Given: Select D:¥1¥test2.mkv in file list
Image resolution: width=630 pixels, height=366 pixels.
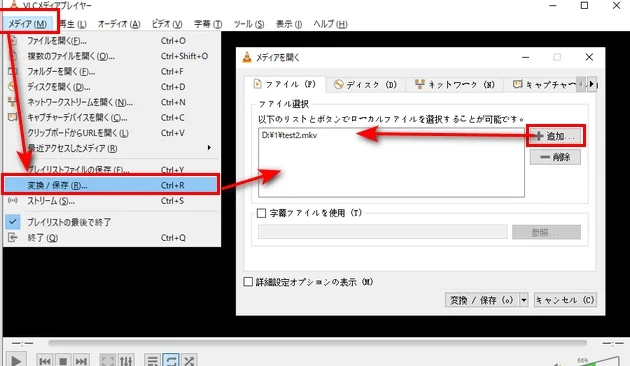Looking at the screenshot, I should 289,135.
